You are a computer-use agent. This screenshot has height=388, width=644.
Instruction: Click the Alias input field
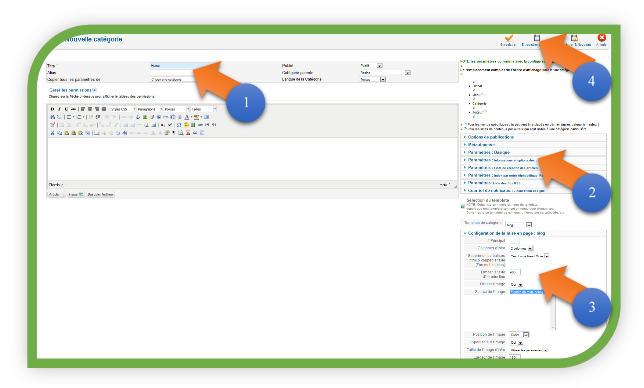click(172, 73)
